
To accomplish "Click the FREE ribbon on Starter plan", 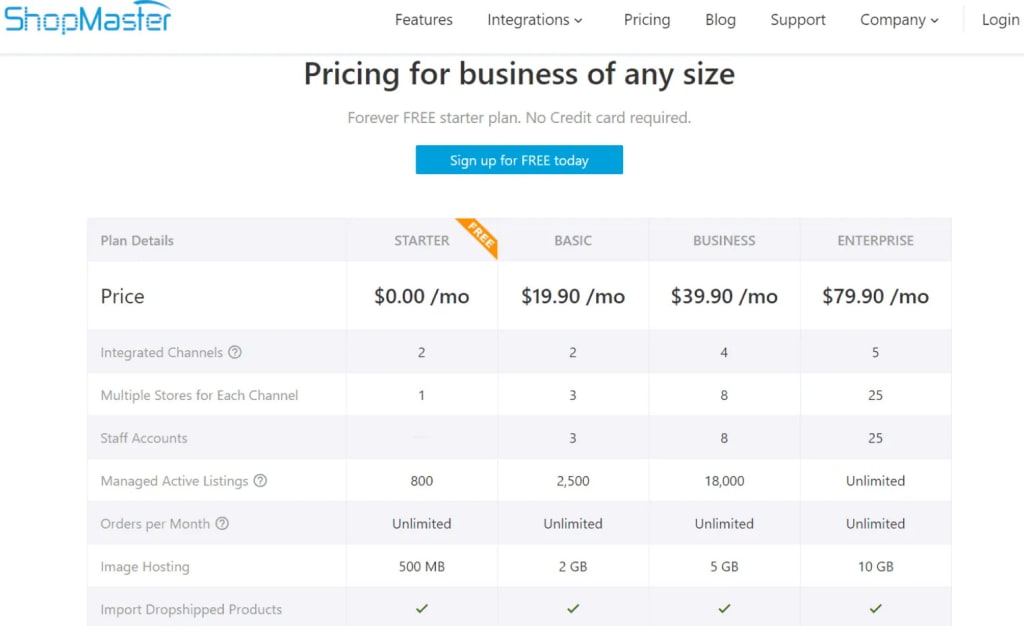I will [481, 236].
